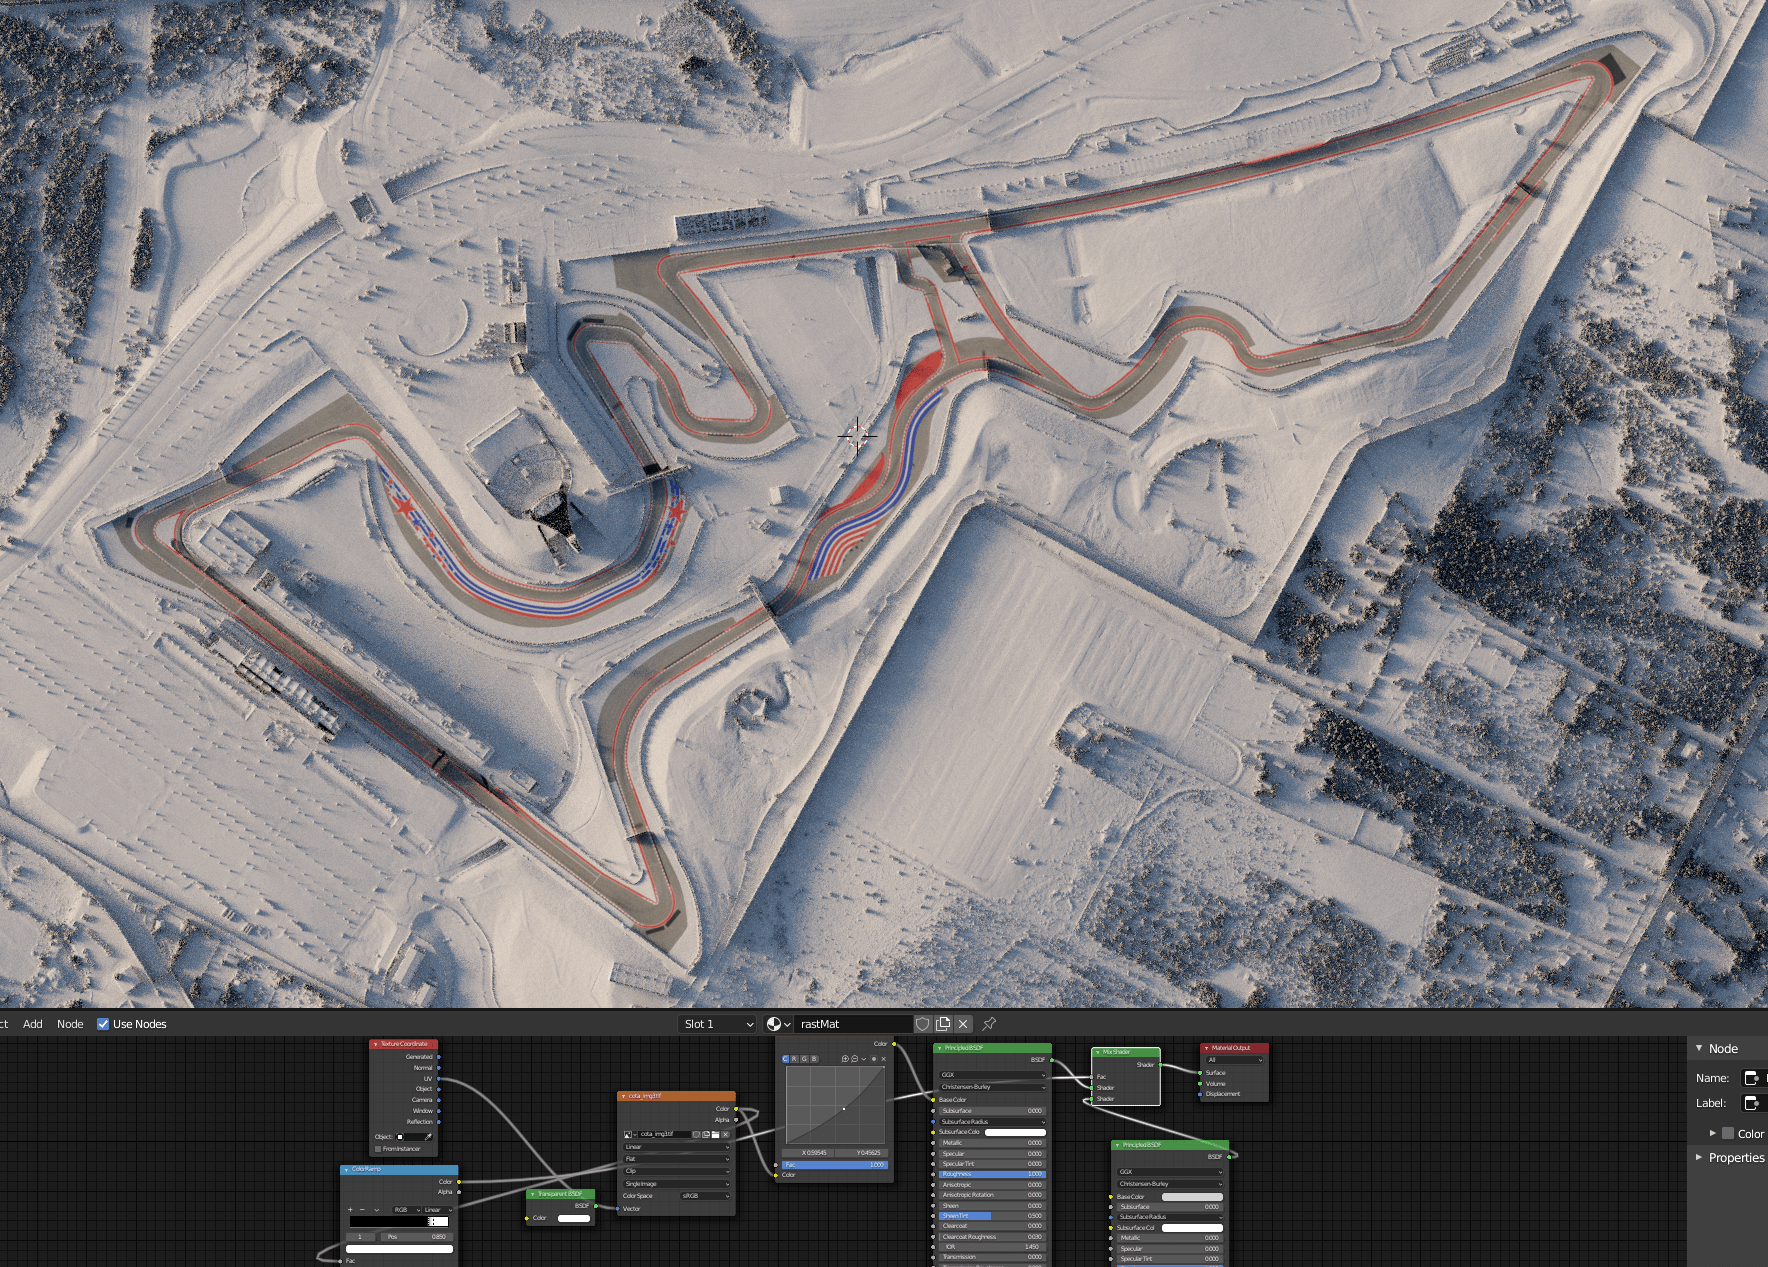This screenshot has width=1768, height=1267.
Task: Open the material browse sphere icon
Action: click(778, 1024)
